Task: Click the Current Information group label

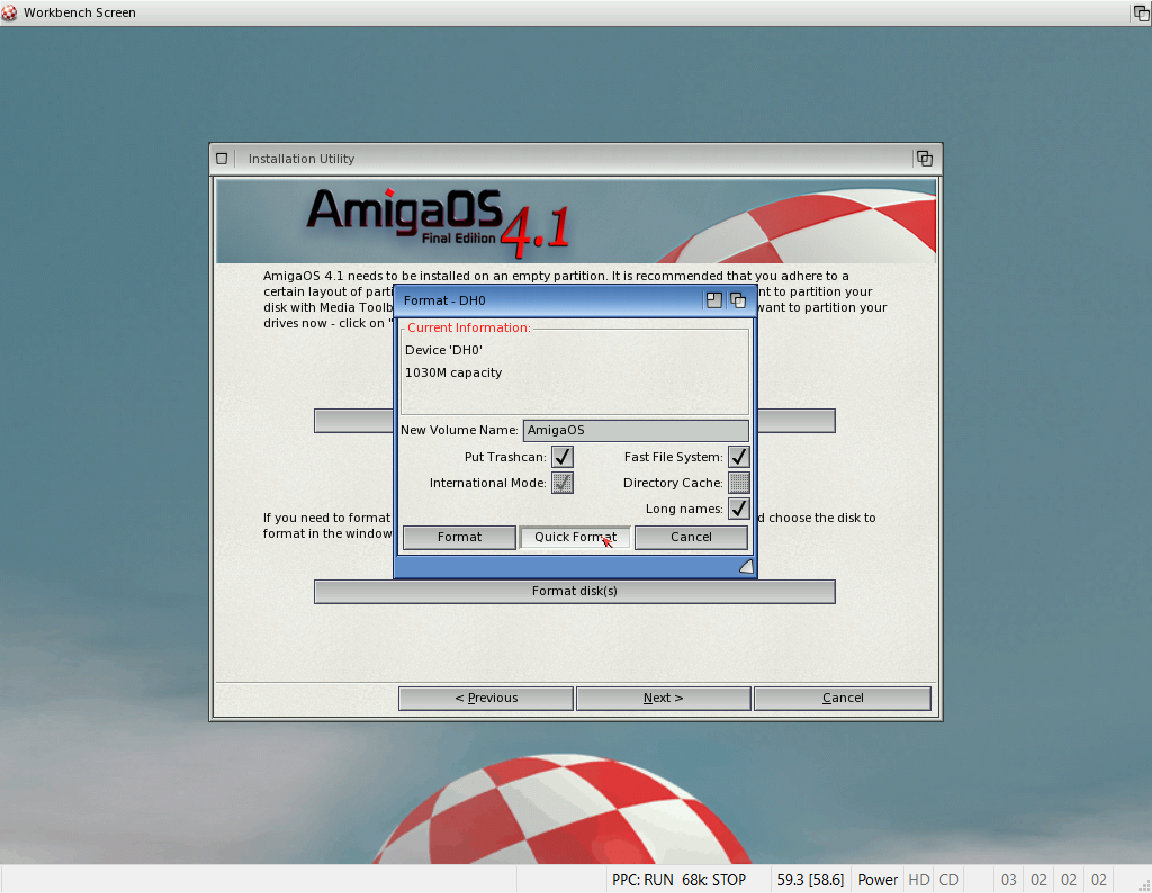Action: (x=468, y=328)
